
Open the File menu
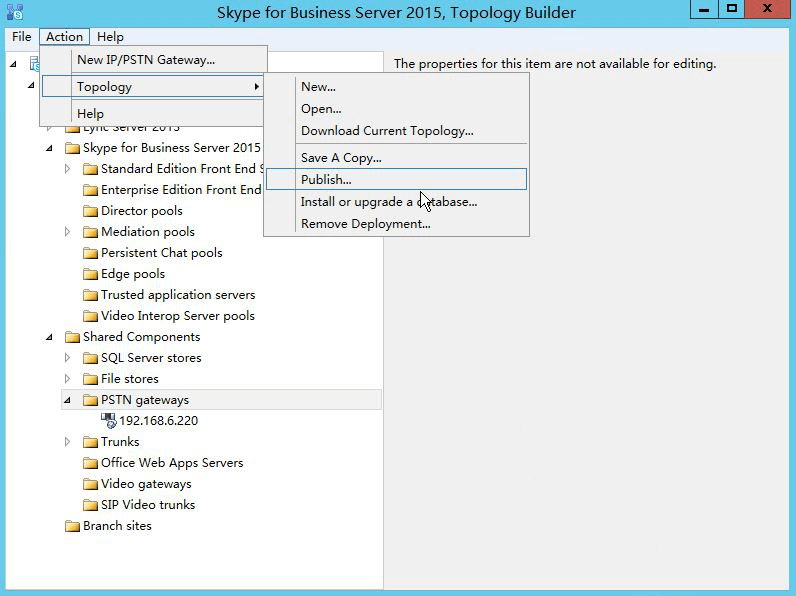tap(21, 37)
